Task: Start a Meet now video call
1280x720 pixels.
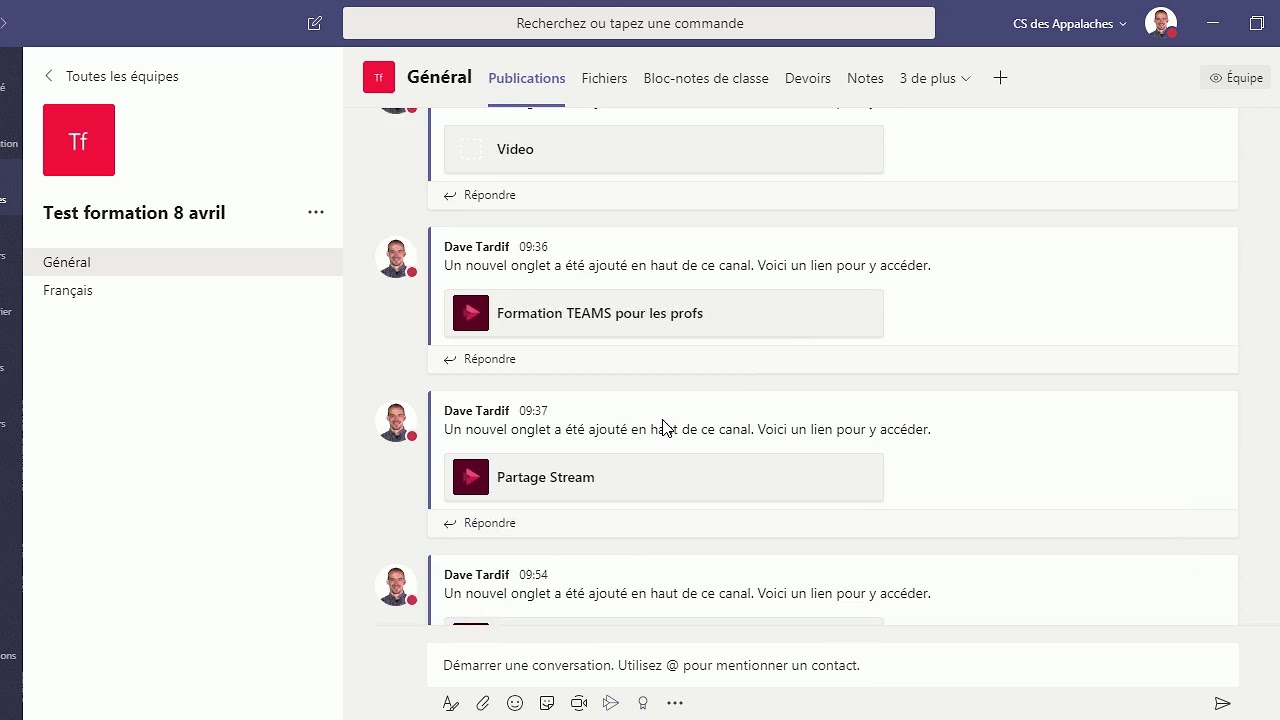Action: click(579, 703)
